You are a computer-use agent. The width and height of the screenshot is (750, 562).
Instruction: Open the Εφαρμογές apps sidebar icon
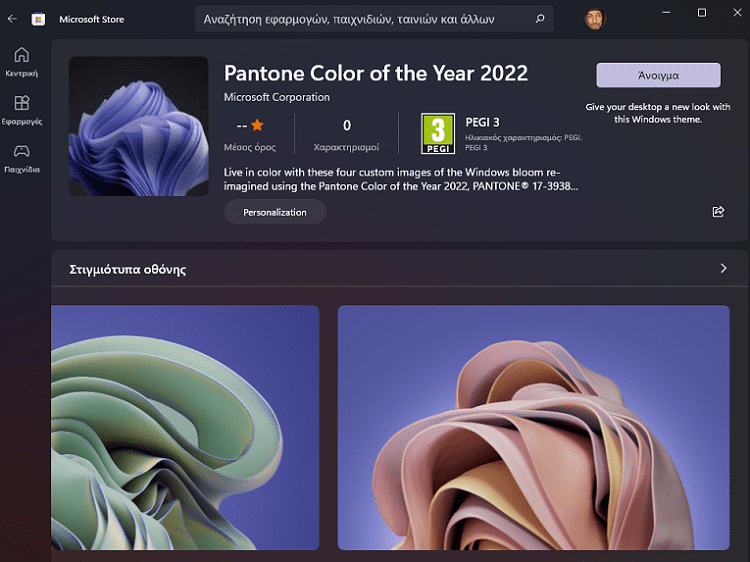pyautogui.click(x=22, y=110)
